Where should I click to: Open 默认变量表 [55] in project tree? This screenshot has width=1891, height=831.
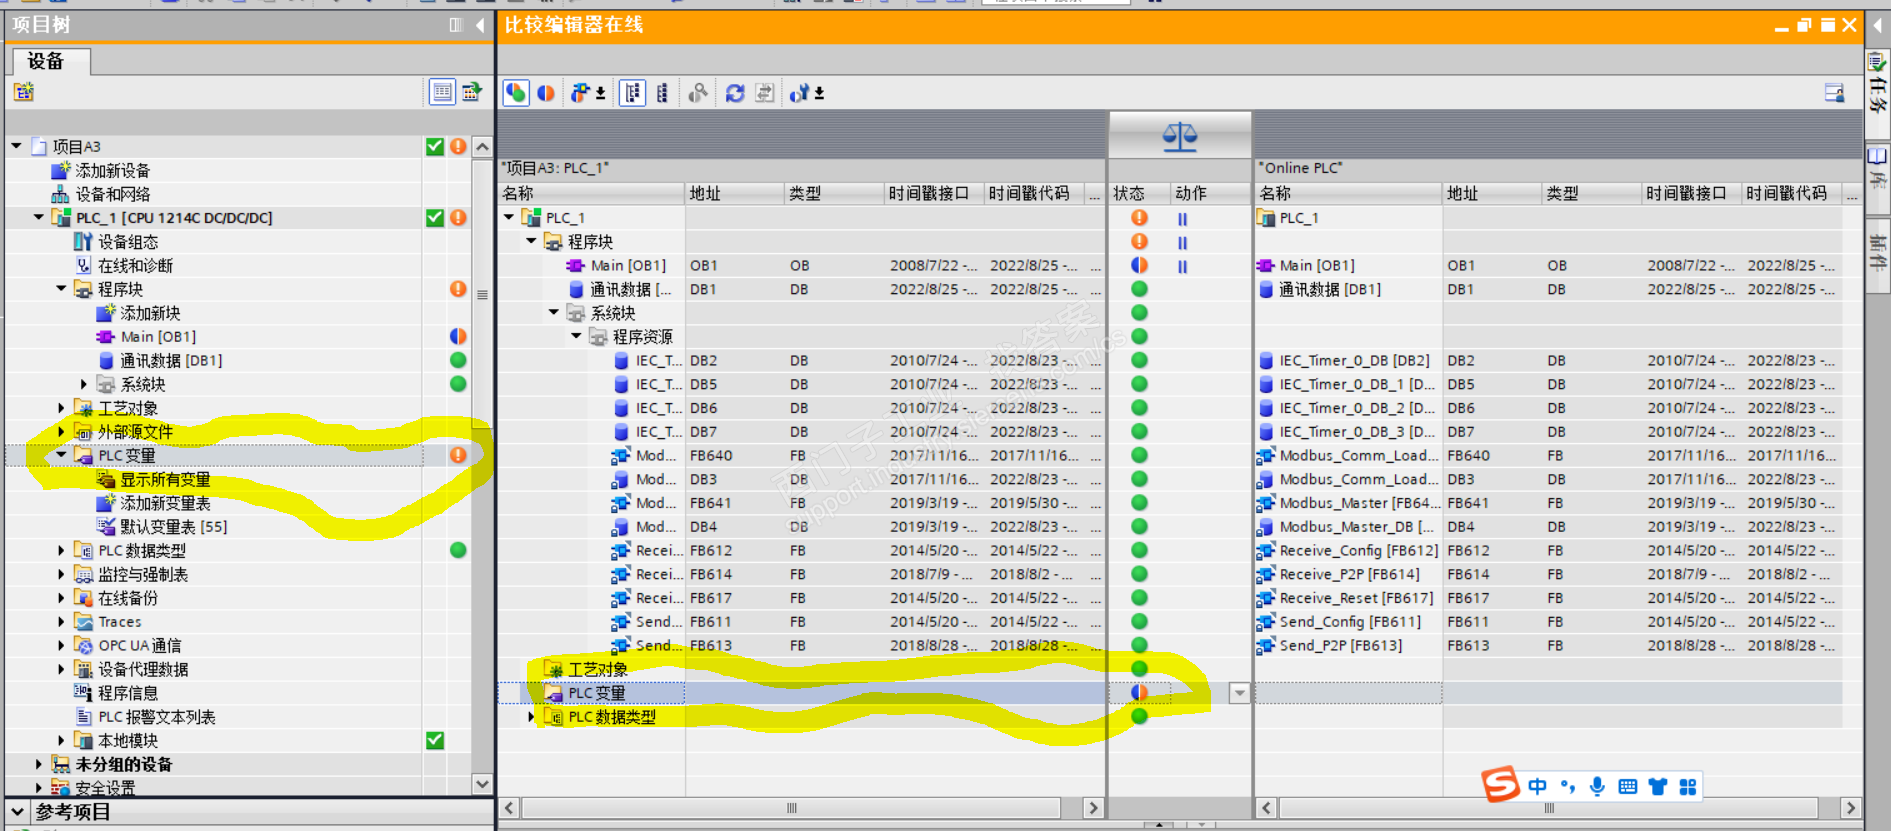(174, 527)
